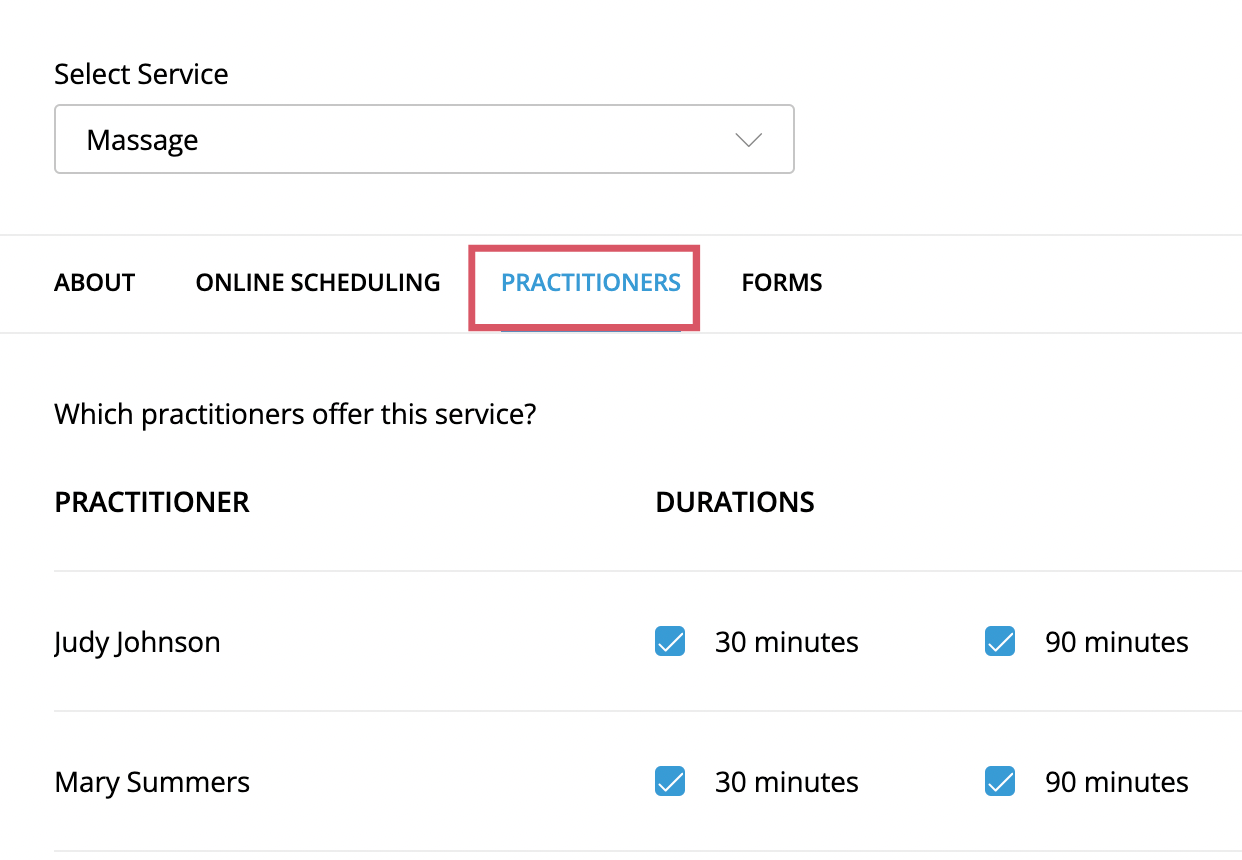Uncheck Judy Johnson's 90 minutes checkbox
This screenshot has width=1242, height=860.
[1000, 641]
